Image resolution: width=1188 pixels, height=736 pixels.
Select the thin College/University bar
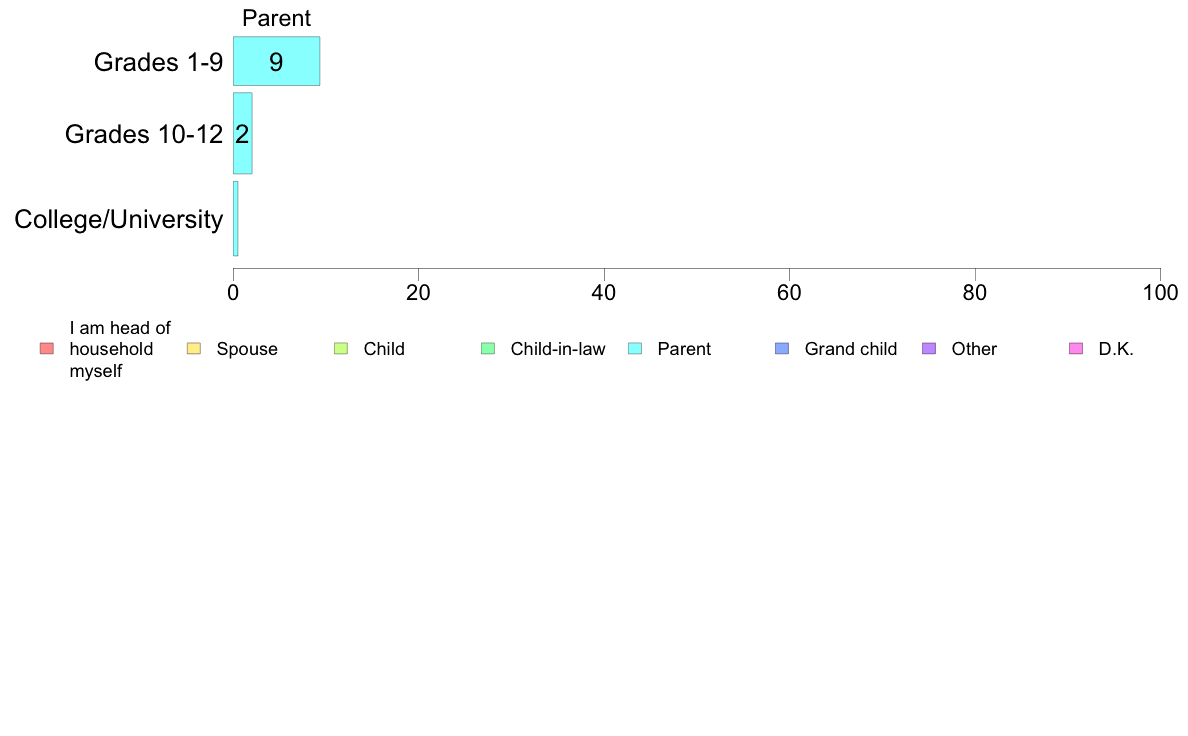coord(236,218)
